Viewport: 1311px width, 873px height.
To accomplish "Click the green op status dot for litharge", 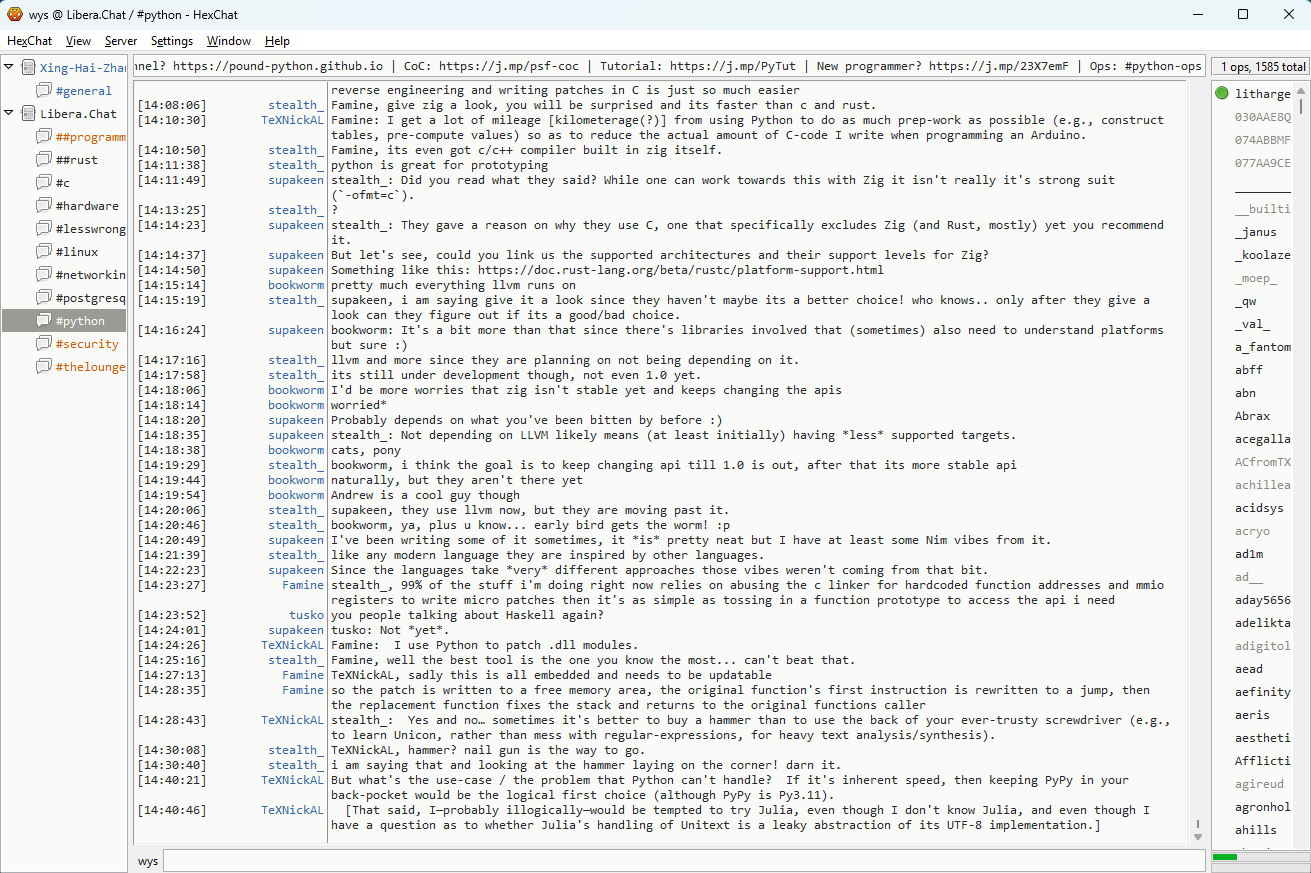I will [x=1222, y=94].
